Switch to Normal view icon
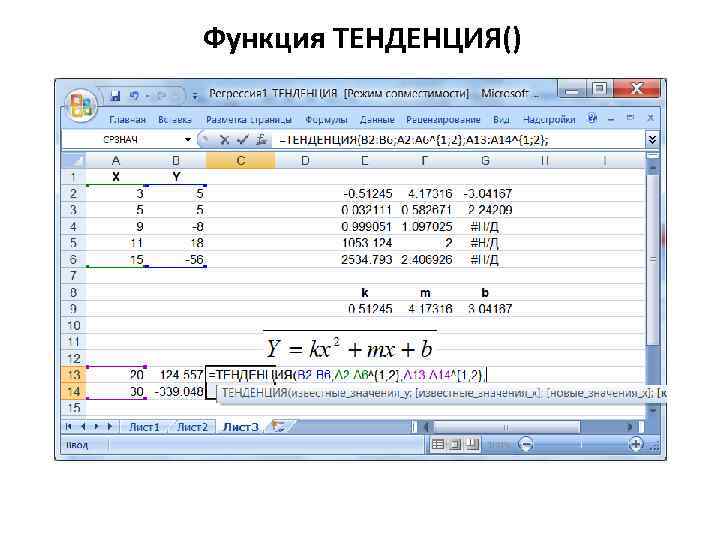Viewport: 720px width, 540px height. (438, 444)
